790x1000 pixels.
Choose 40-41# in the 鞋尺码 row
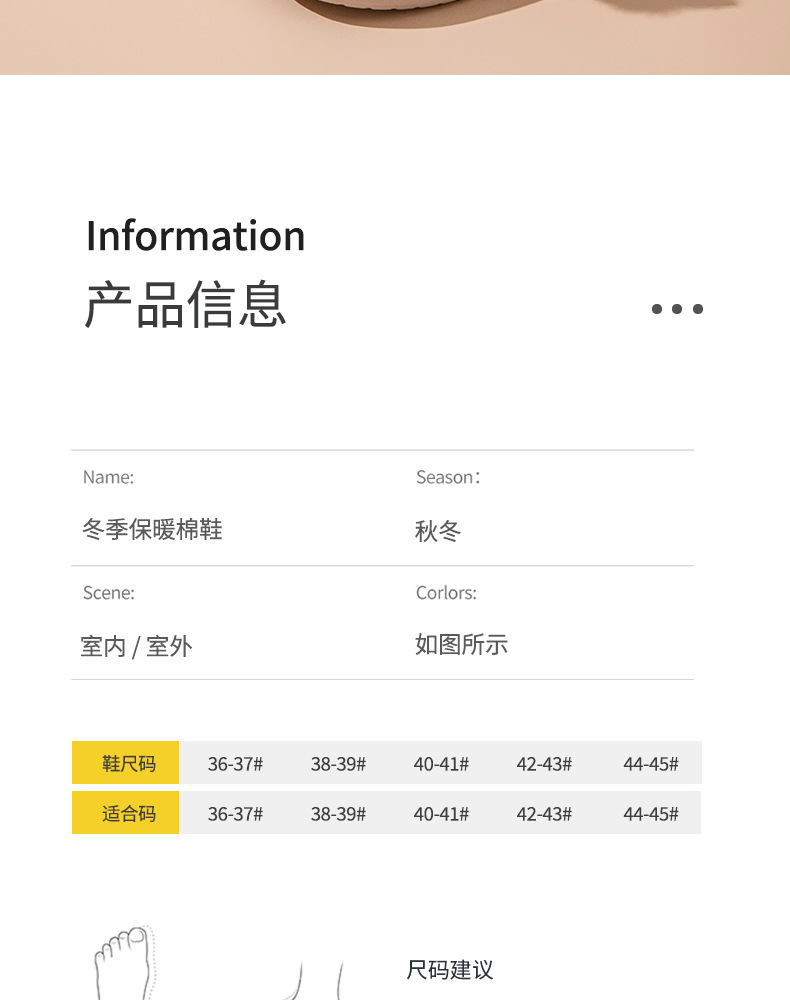[441, 764]
